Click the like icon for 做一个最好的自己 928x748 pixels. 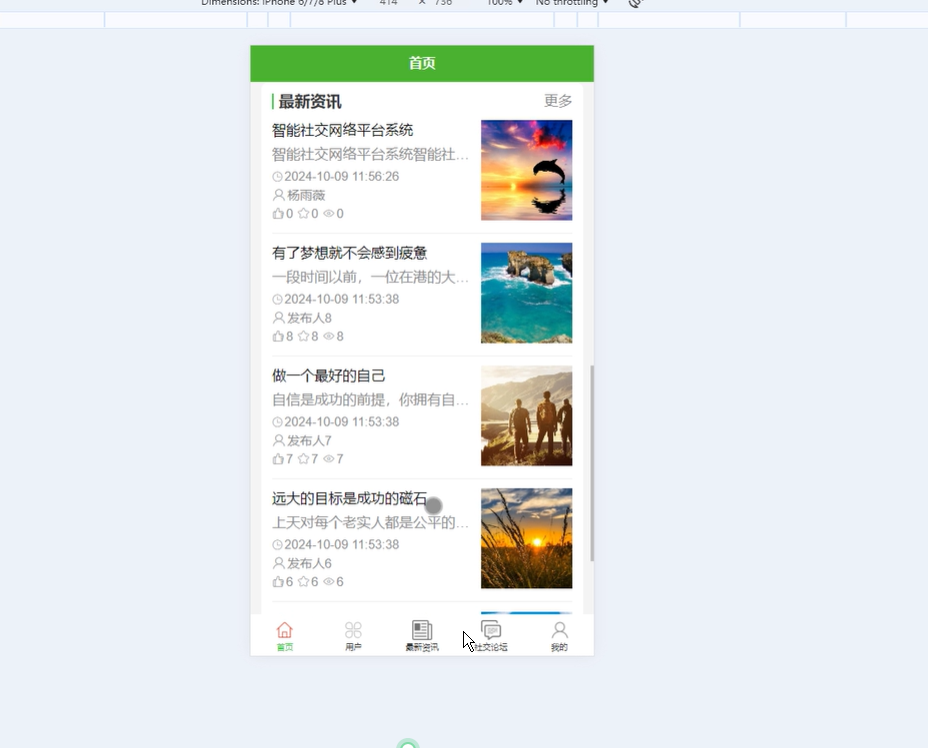[278, 459]
